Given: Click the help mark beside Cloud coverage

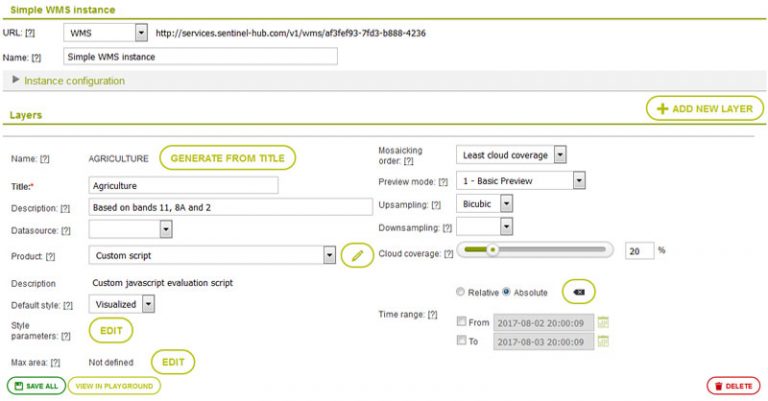Looking at the screenshot, I should 448,254.
